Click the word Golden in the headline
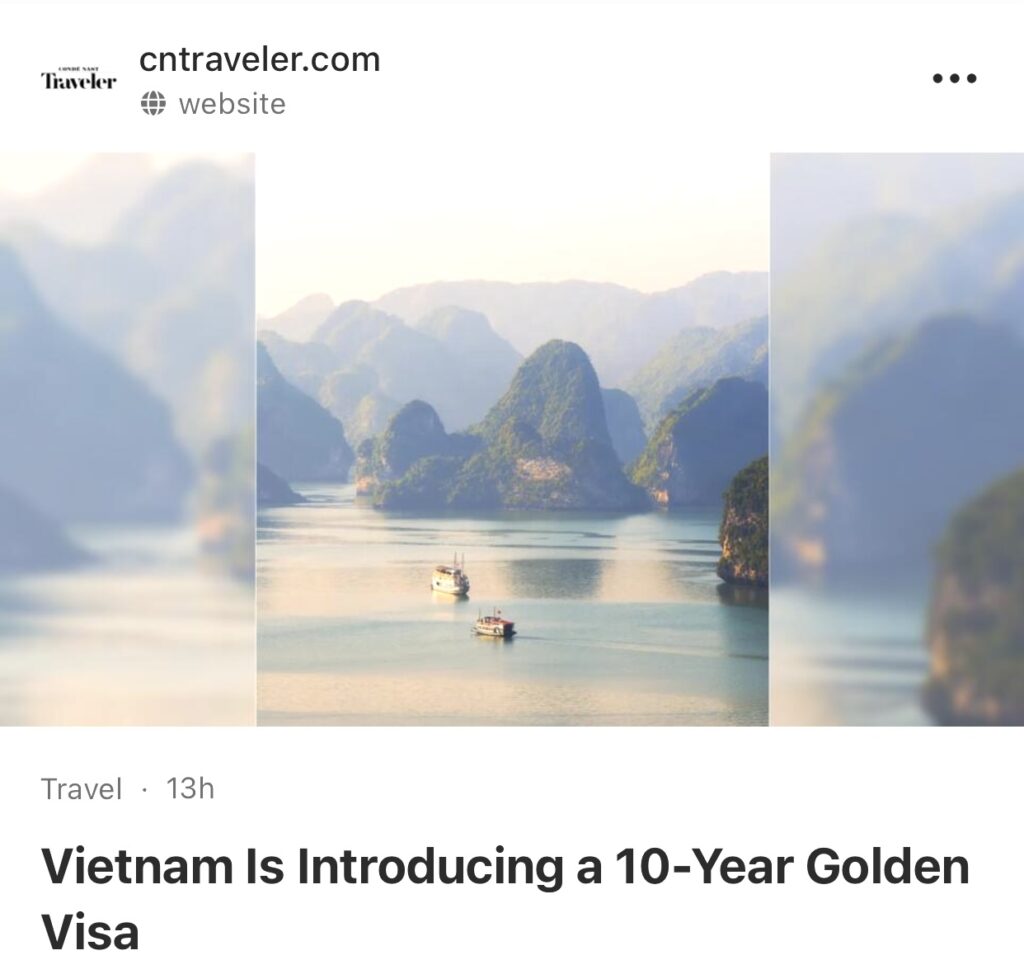The width and height of the screenshot is (1024, 974). tap(888, 866)
